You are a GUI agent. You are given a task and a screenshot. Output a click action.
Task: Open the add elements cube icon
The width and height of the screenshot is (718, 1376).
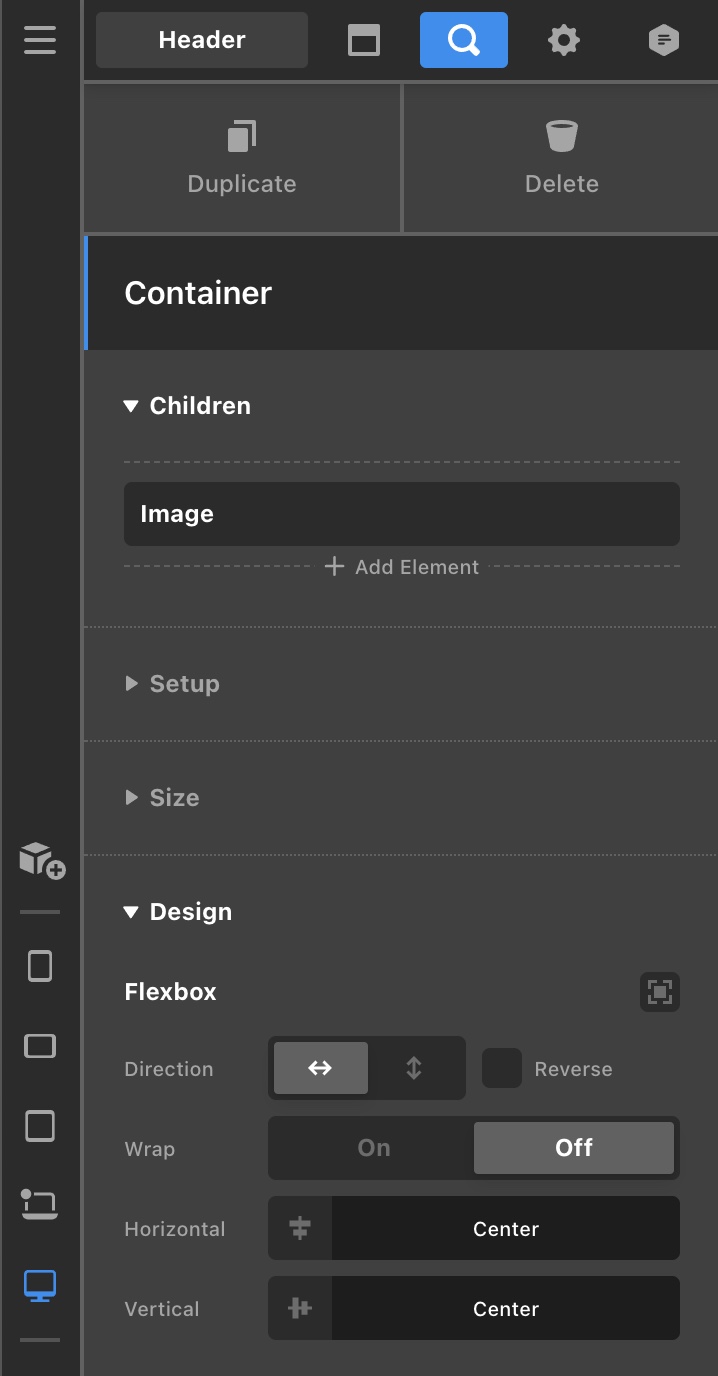click(x=42, y=860)
